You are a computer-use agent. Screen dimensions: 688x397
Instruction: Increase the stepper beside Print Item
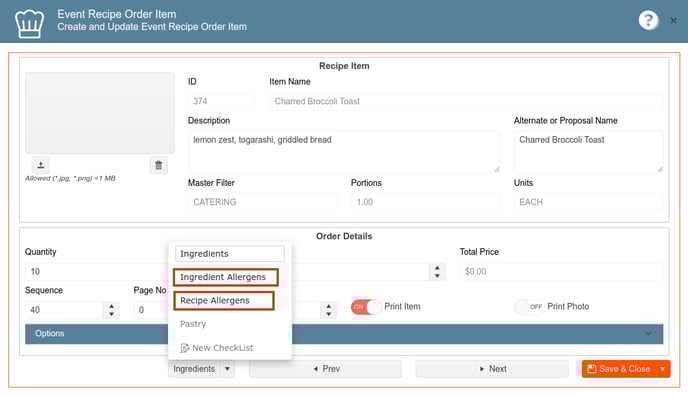(329, 306)
